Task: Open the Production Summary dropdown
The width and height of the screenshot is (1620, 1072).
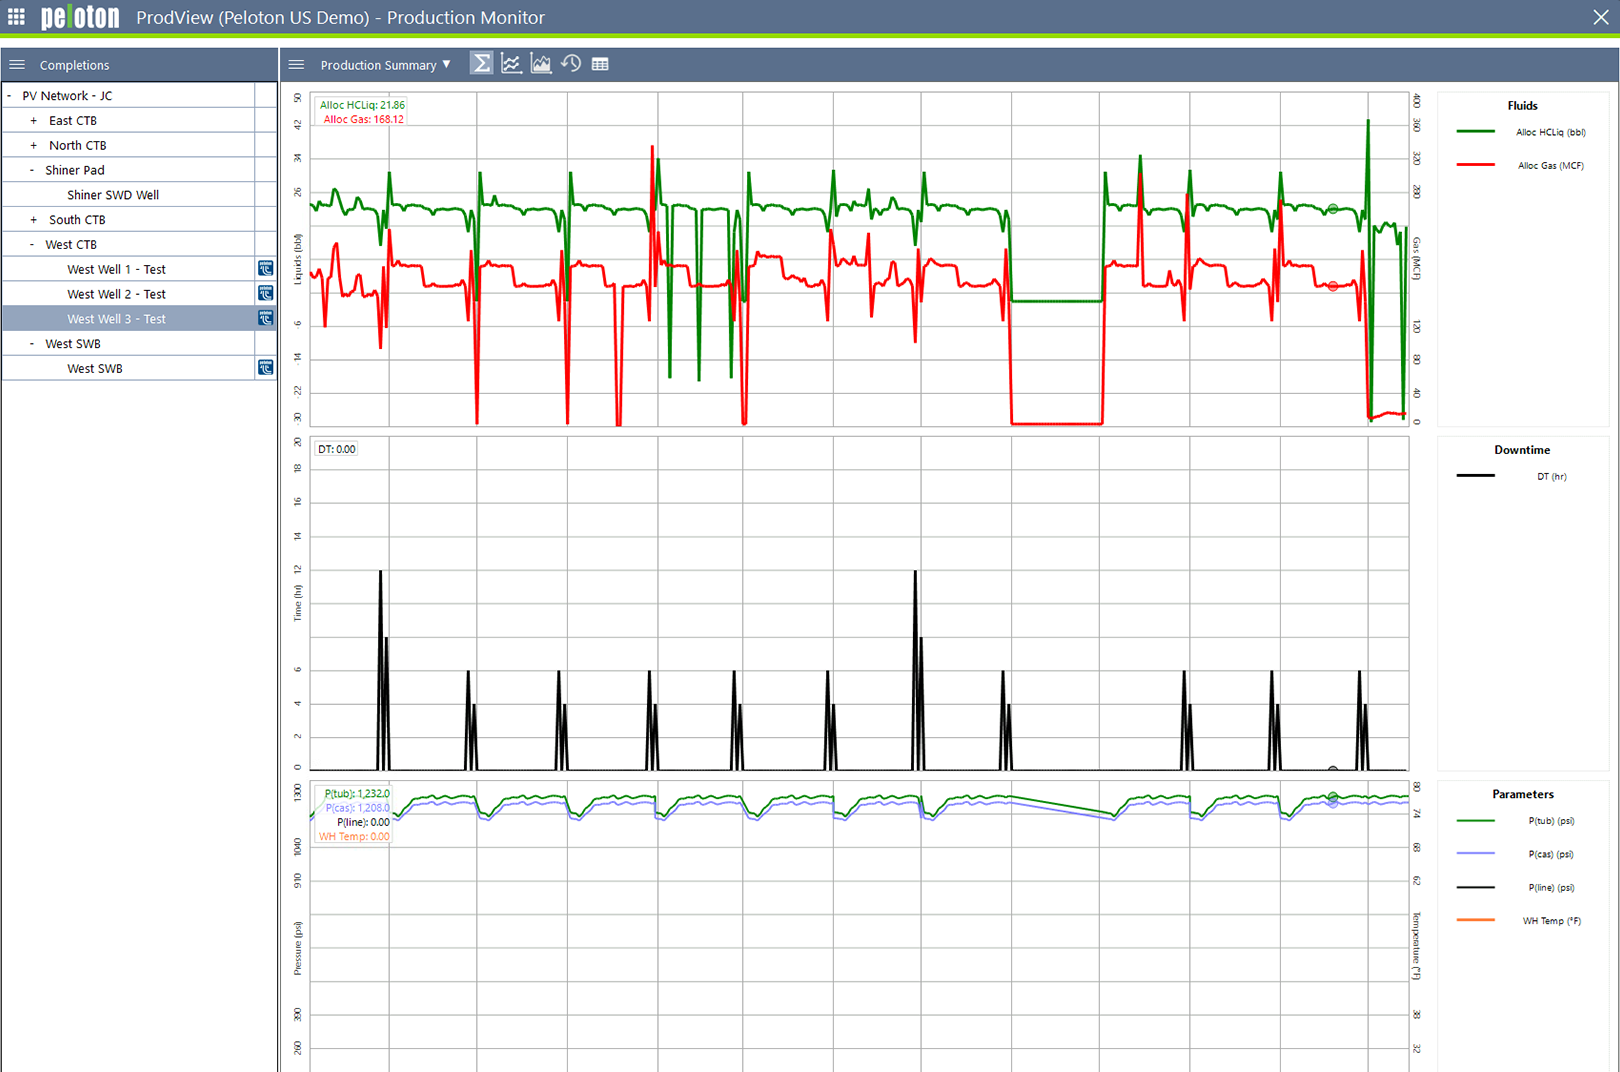Action: click(x=385, y=65)
